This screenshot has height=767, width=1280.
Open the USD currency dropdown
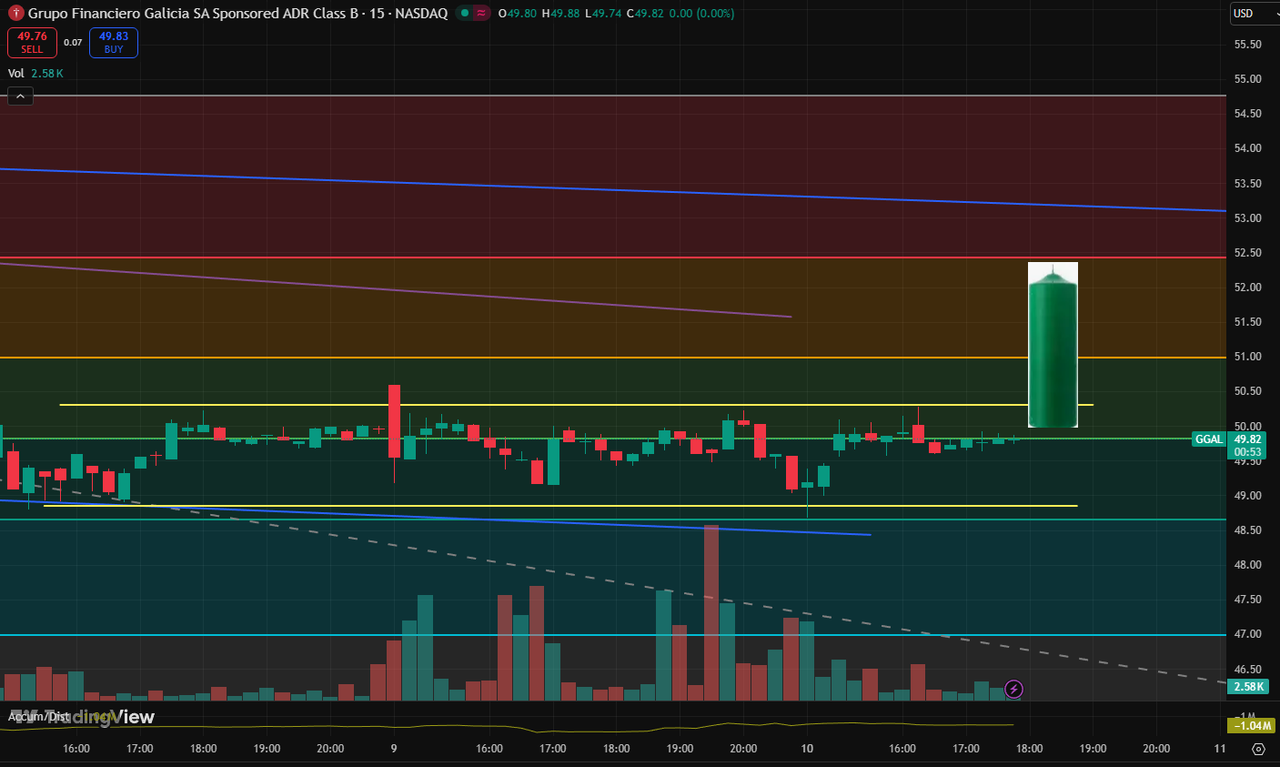[x=1254, y=13]
